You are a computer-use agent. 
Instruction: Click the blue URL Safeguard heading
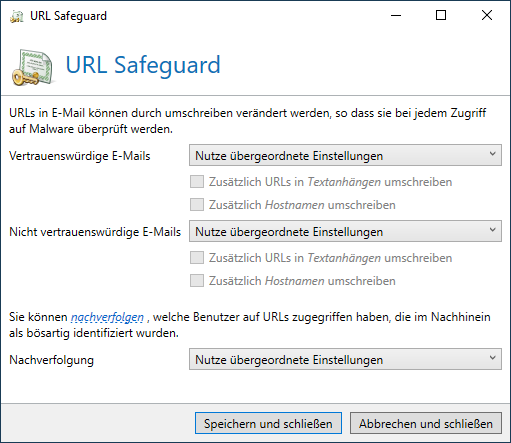[x=143, y=65]
